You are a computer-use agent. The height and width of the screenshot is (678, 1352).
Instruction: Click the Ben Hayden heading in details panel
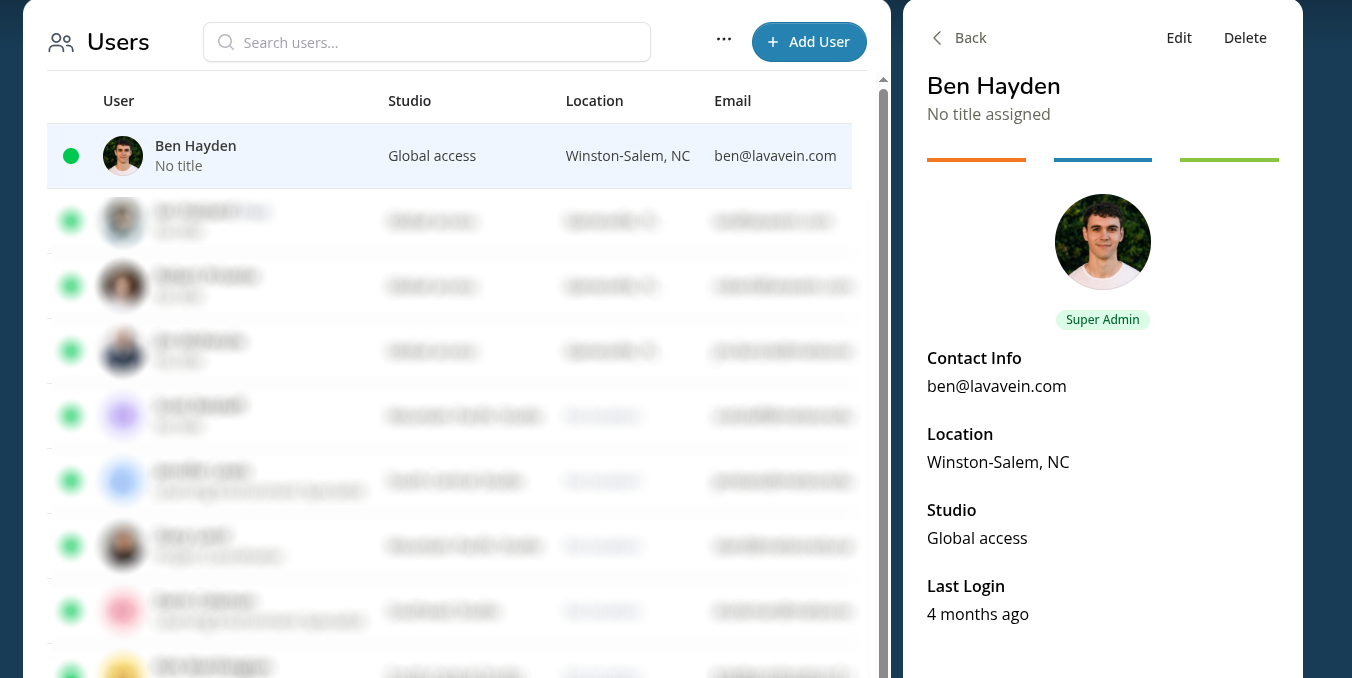994,86
